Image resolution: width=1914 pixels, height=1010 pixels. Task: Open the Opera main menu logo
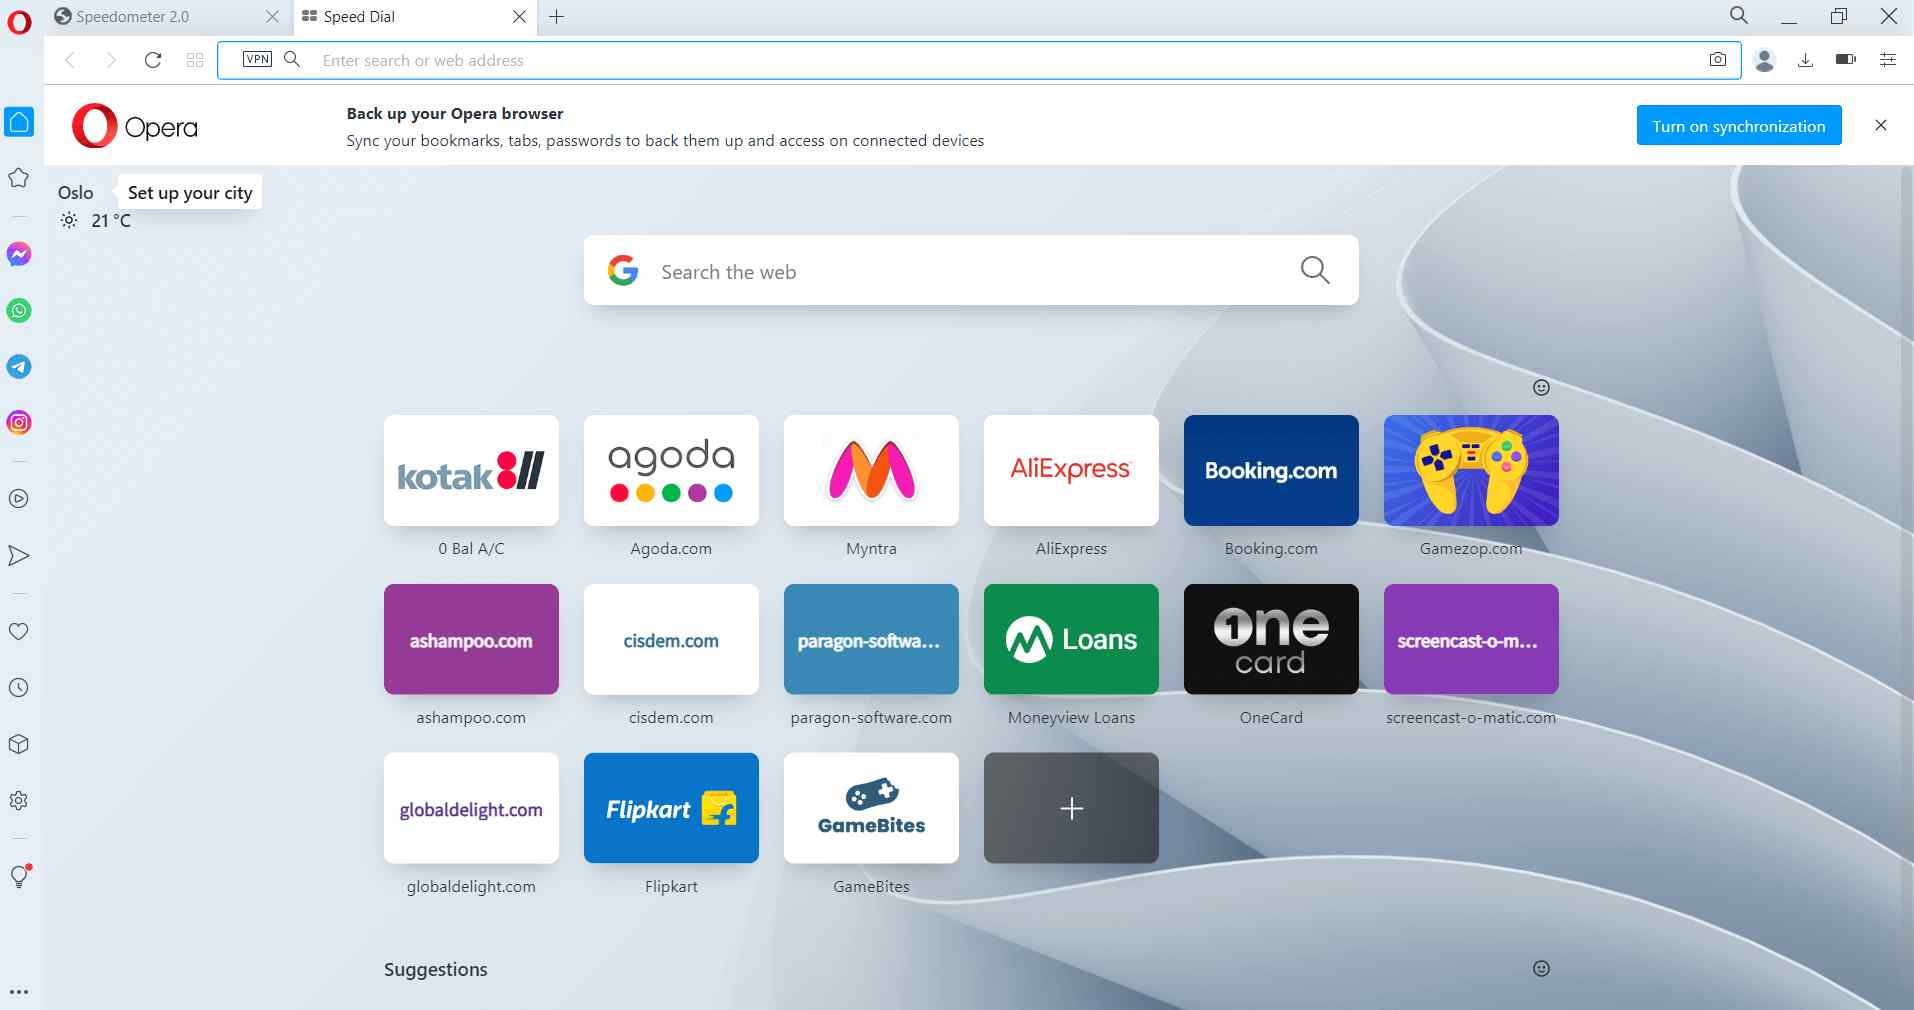point(19,21)
